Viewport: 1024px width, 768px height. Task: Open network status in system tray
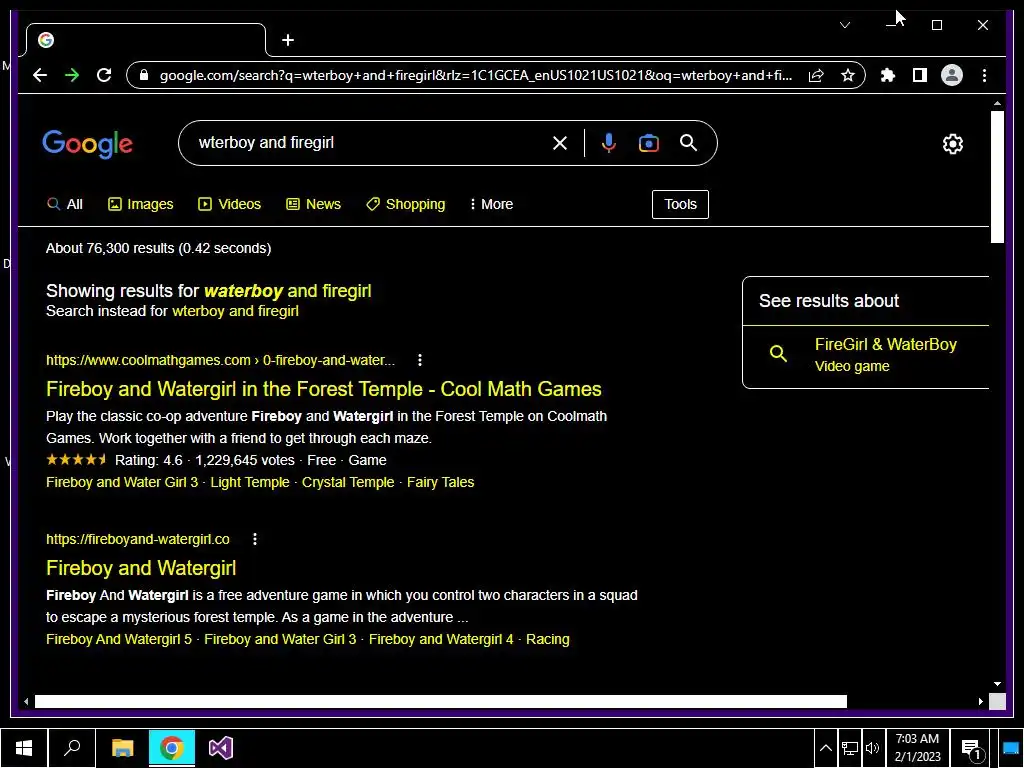[x=850, y=748]
